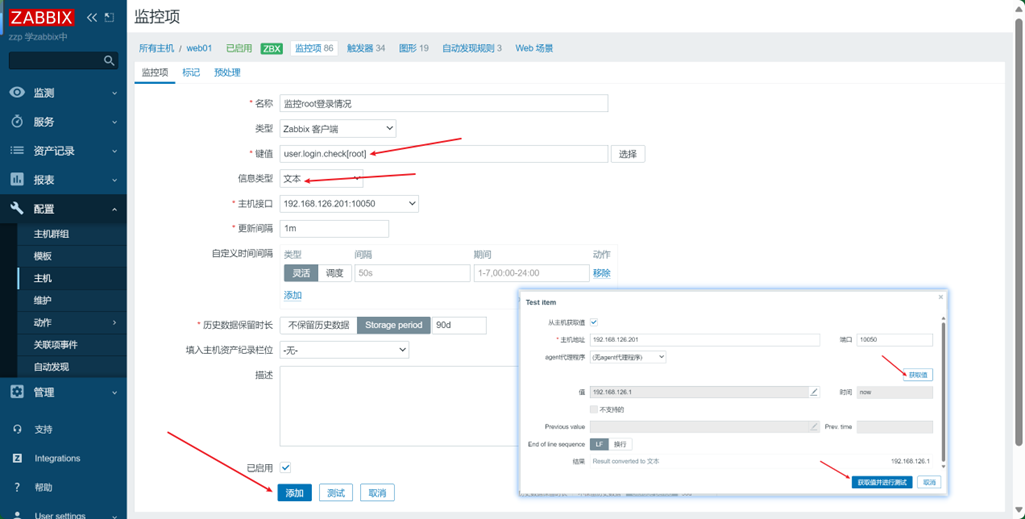
Task: Click into the 名称 input field
Action: point(444,103)
